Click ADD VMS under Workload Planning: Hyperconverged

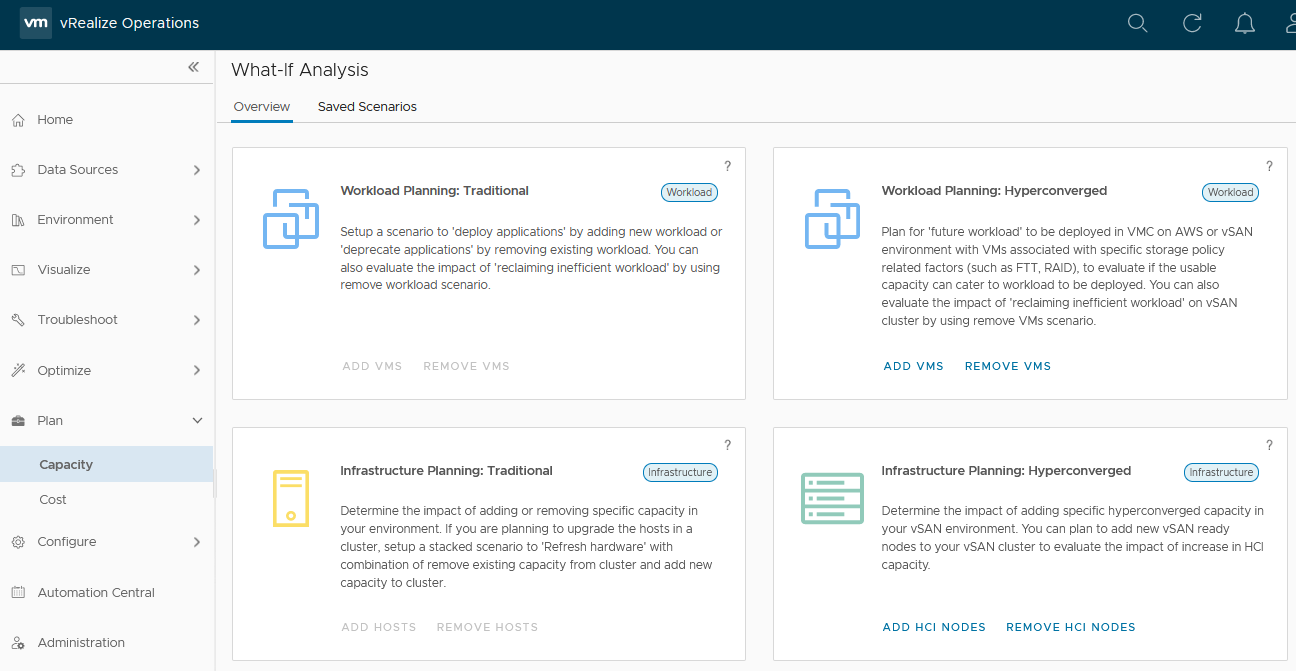913,366
